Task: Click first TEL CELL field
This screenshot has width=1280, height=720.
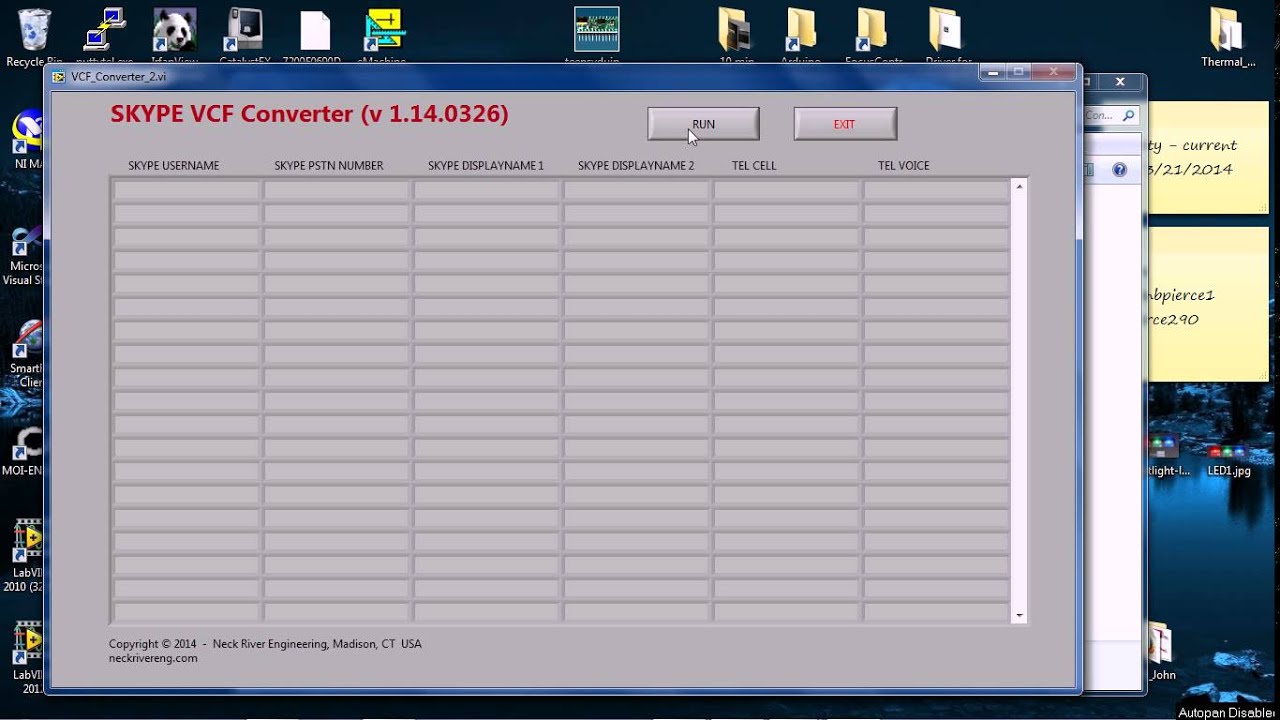Action: (786, 190)
